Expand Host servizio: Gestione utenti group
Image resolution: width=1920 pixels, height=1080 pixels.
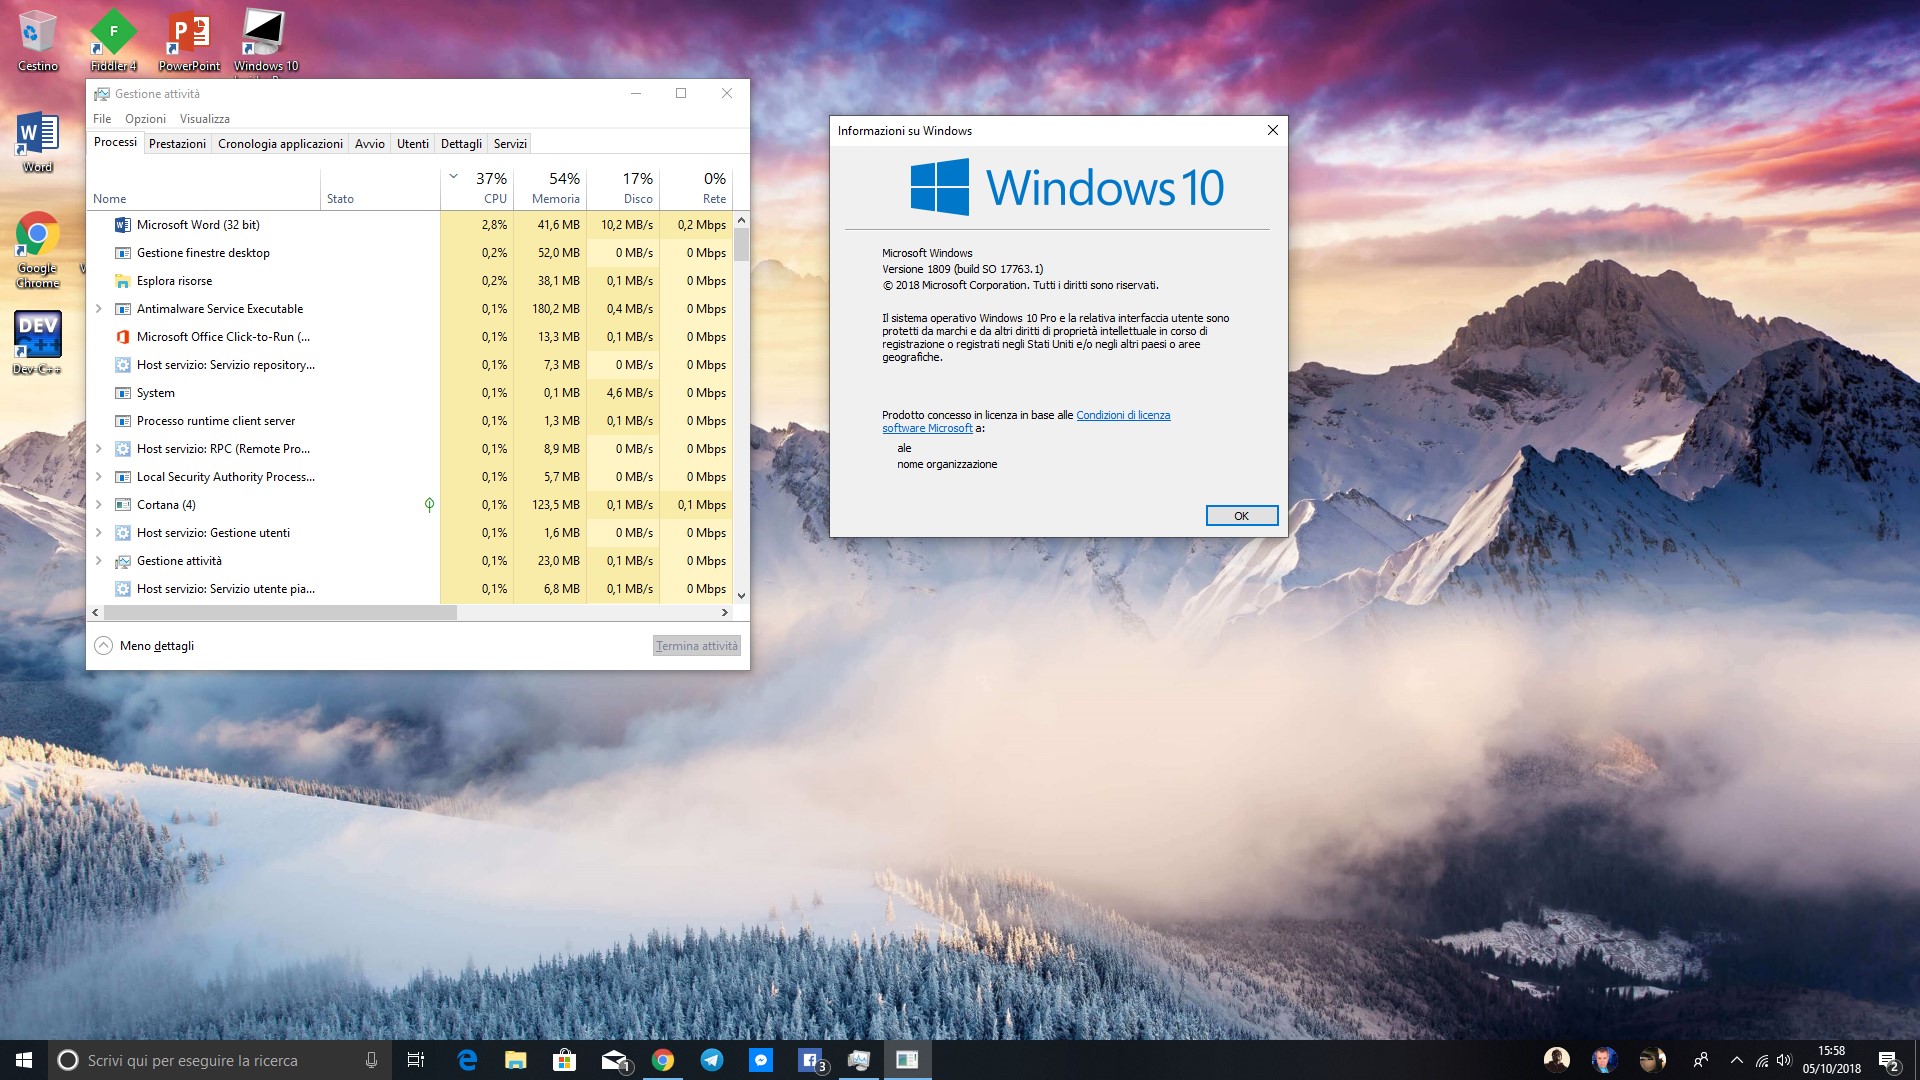click(98, 533)
